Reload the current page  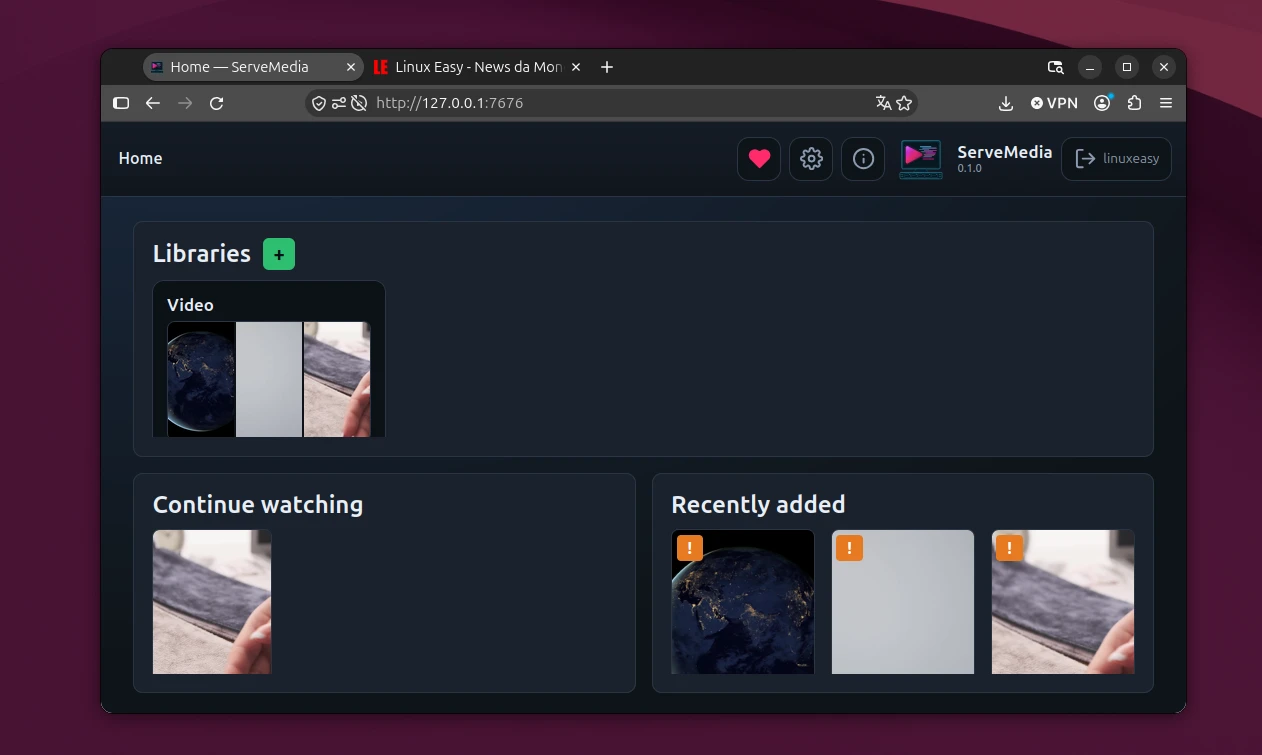[216, 103]
